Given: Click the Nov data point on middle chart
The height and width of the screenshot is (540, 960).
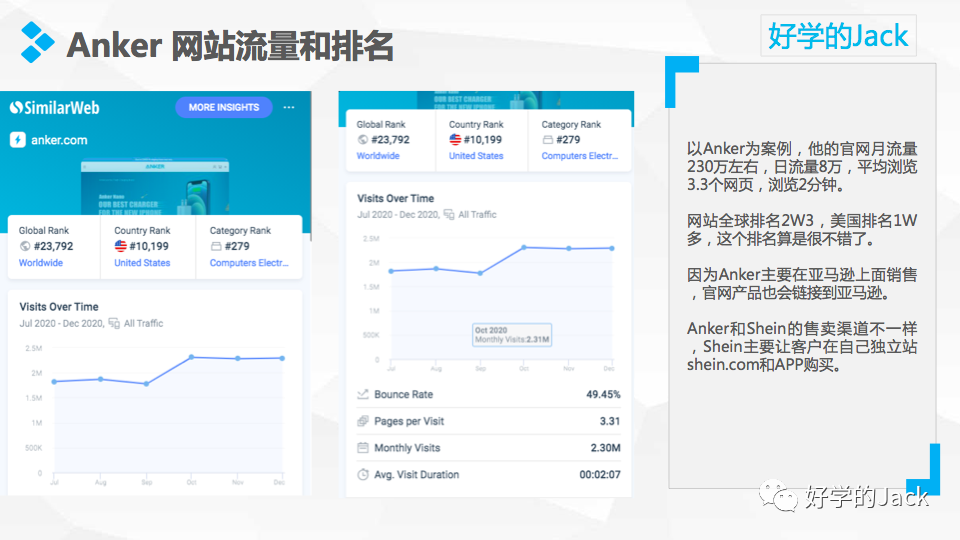Looking at the screenshot, I should click(x=569, y=249).
